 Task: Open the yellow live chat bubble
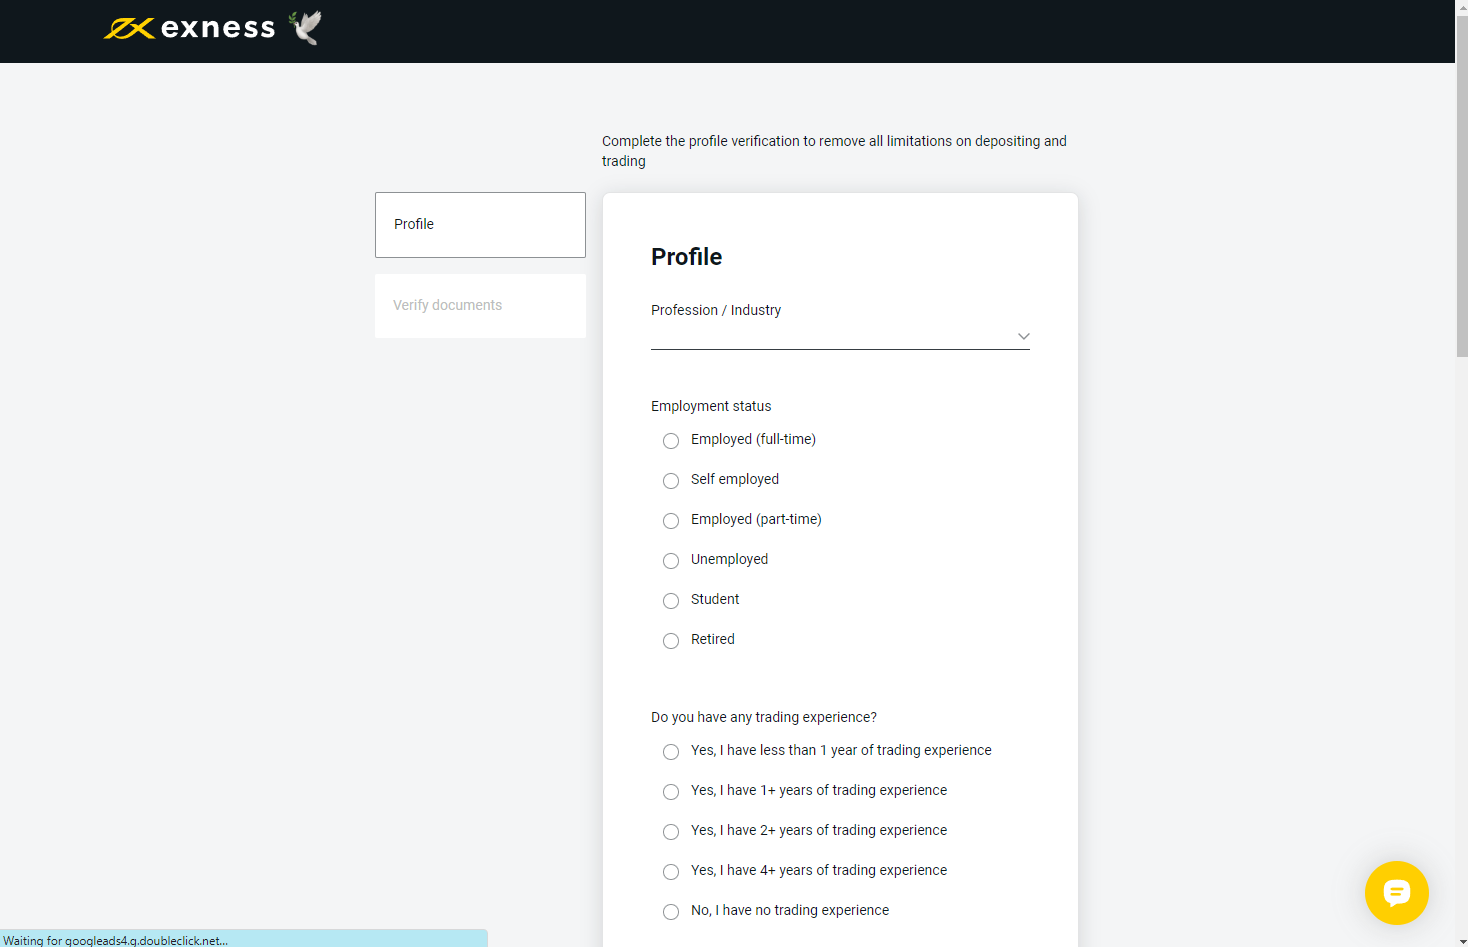(x=1396, y=892)
